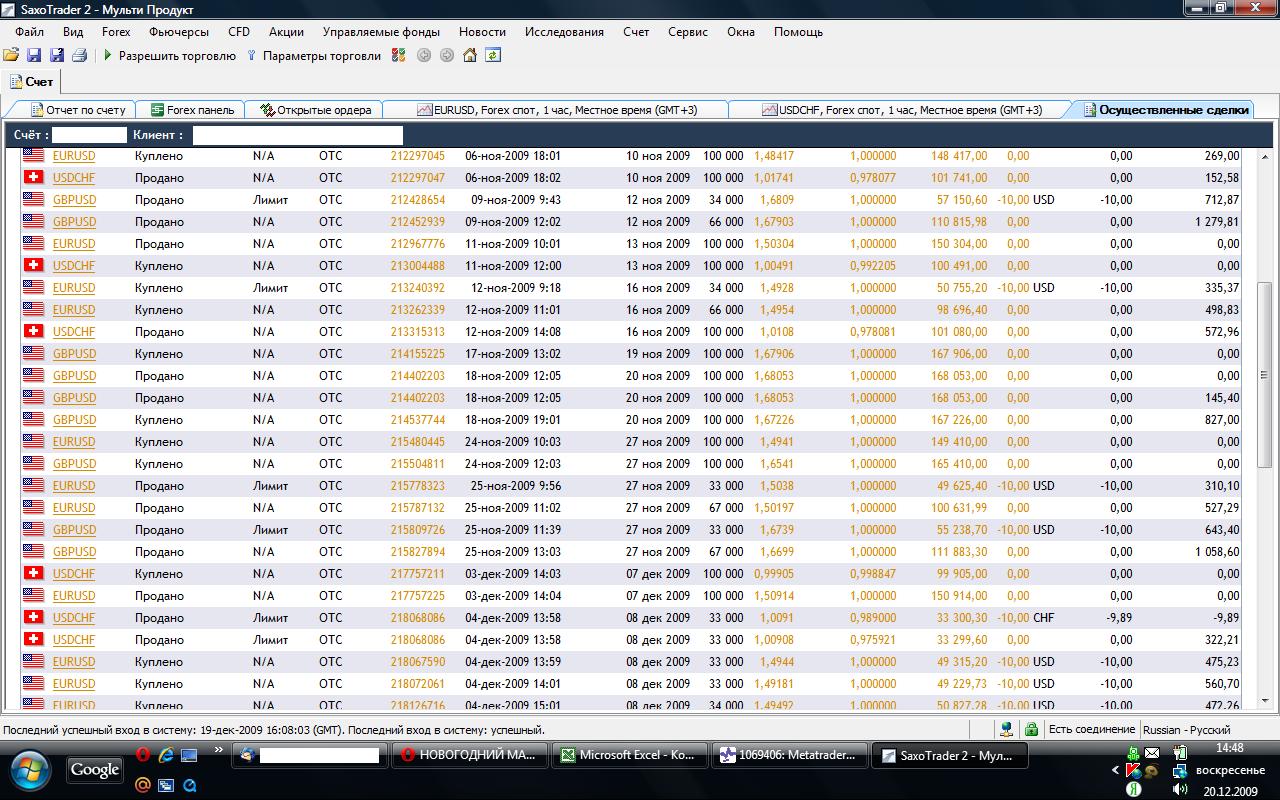Viewport: 1280px width, 800px height.
Task: Click the user connection icon in the status bar
Action: [x=1007, y=730]
